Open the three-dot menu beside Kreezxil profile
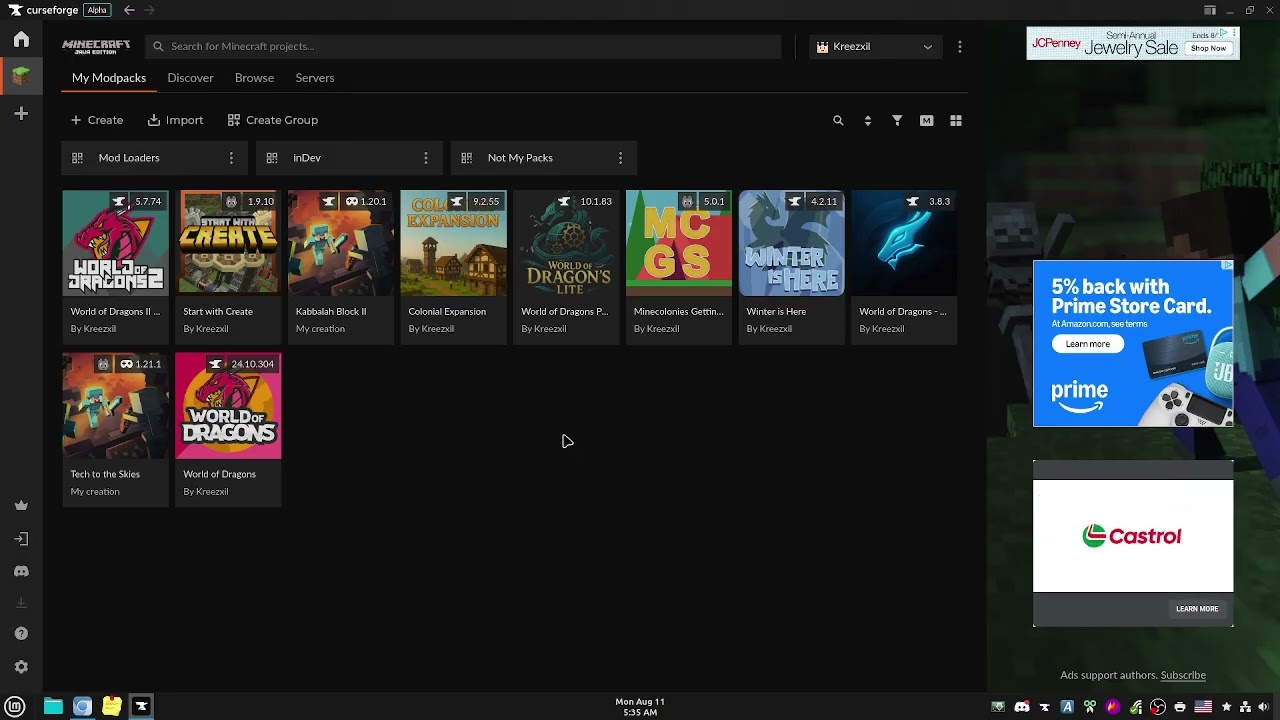 960,46
